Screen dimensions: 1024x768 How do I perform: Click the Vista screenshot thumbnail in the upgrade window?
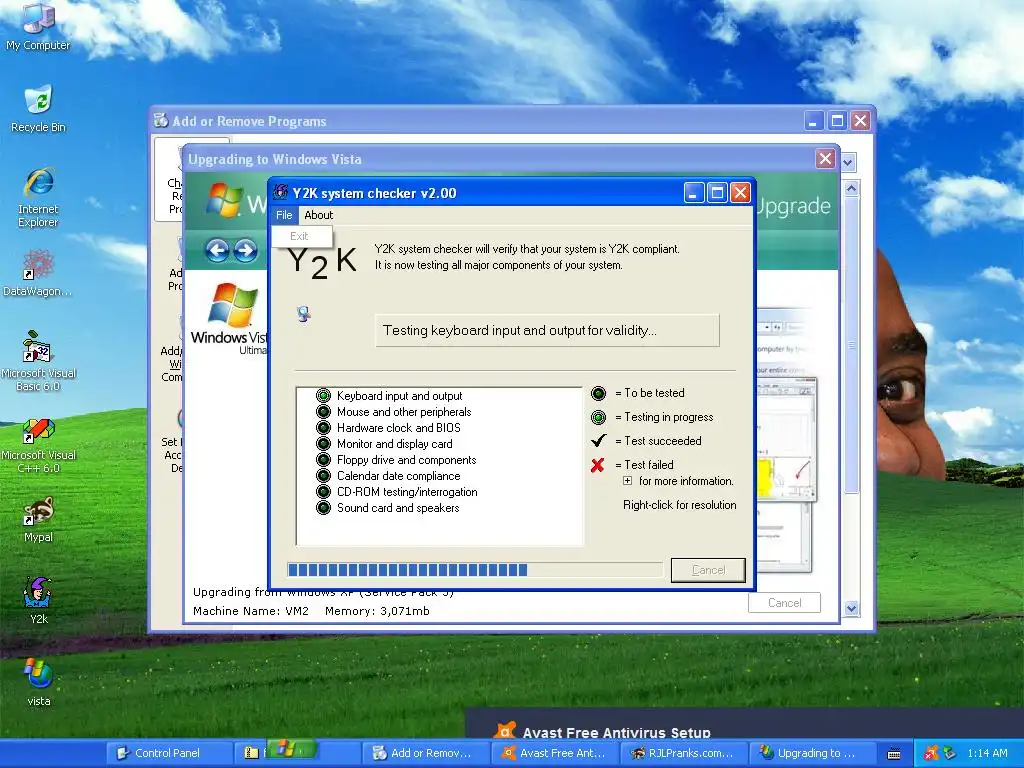(786, 439)
